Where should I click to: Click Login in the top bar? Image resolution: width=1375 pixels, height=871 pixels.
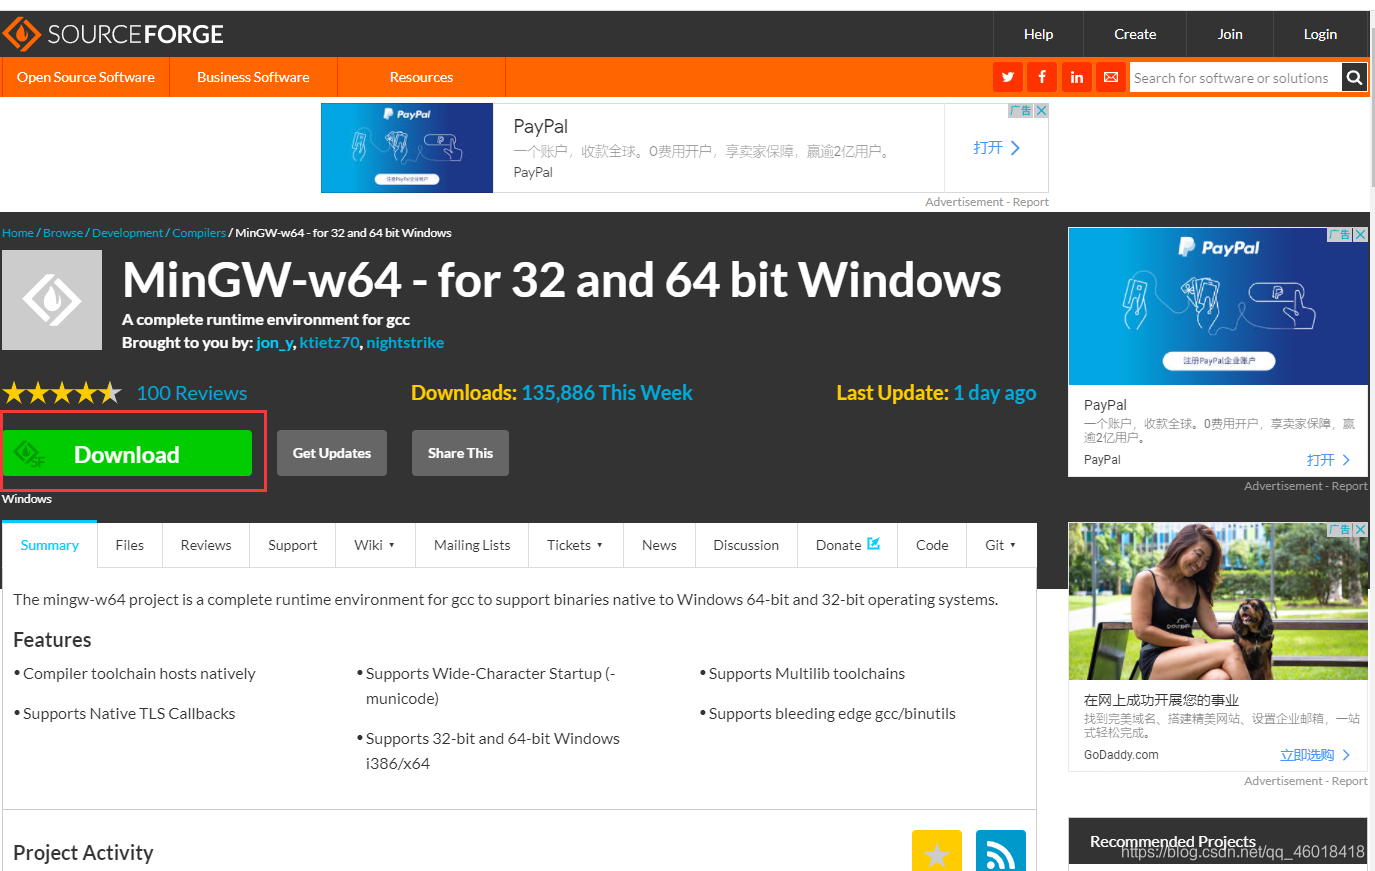pos(1320,34)
